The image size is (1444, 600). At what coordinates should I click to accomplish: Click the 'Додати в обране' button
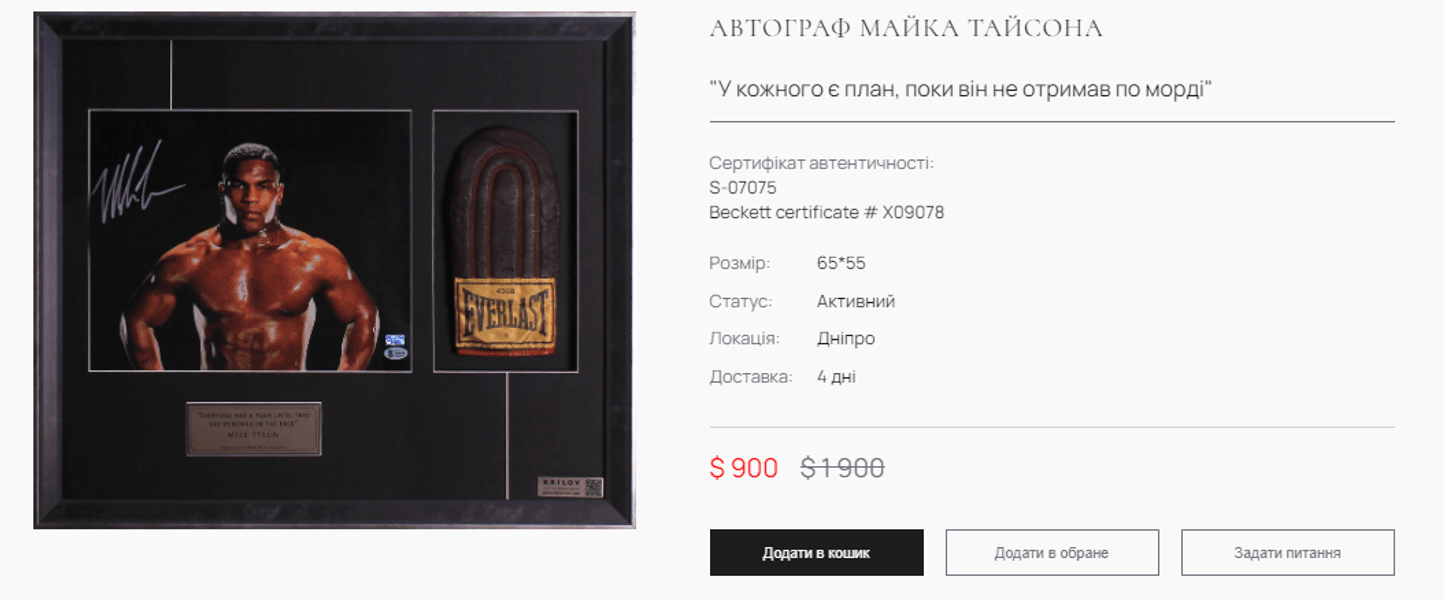coord(1052,553)
